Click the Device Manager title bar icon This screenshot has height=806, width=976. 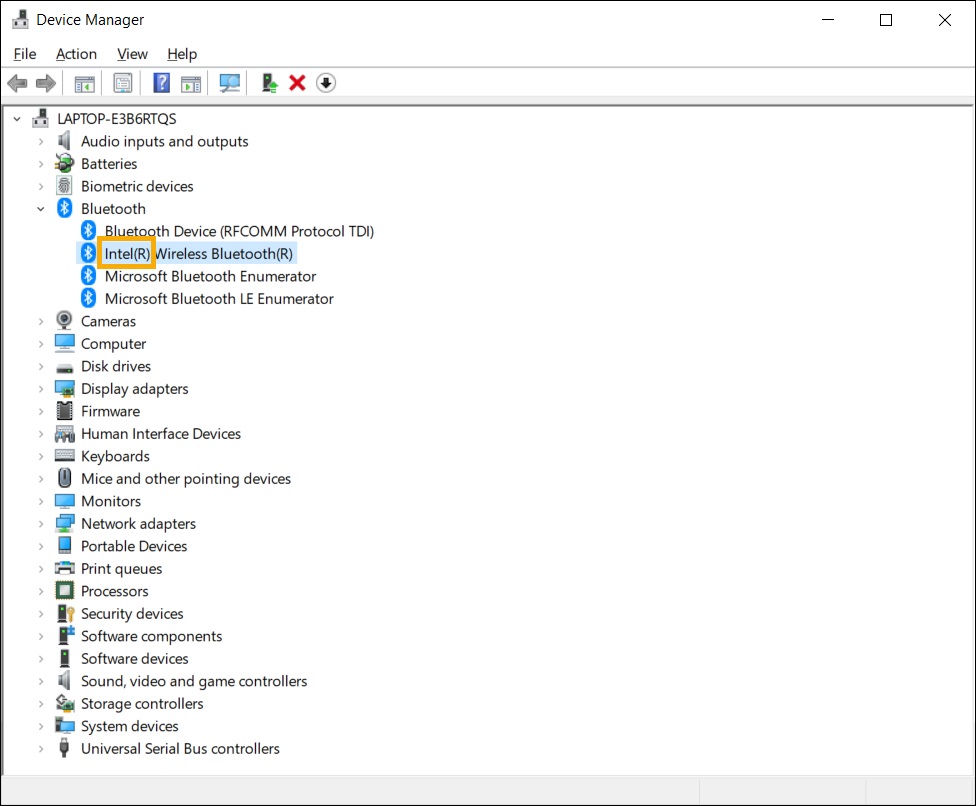(21, 19)
